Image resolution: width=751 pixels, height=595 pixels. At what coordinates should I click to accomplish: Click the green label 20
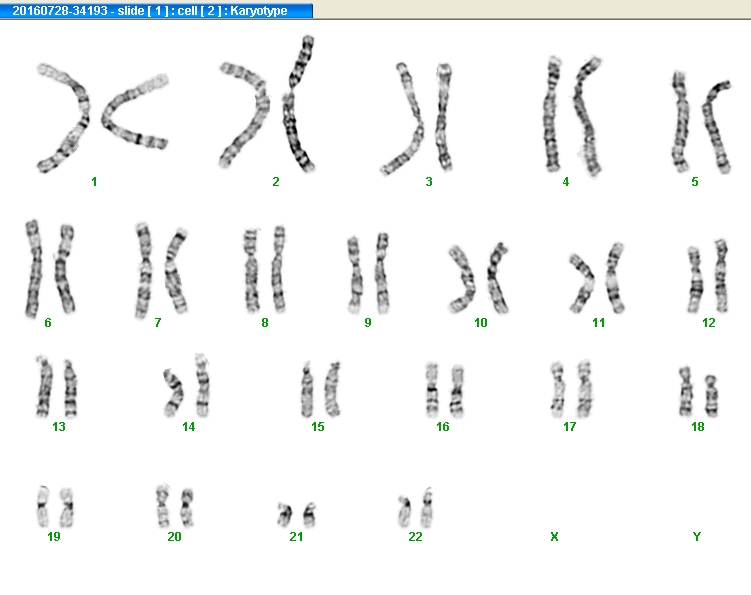point(174,537)
